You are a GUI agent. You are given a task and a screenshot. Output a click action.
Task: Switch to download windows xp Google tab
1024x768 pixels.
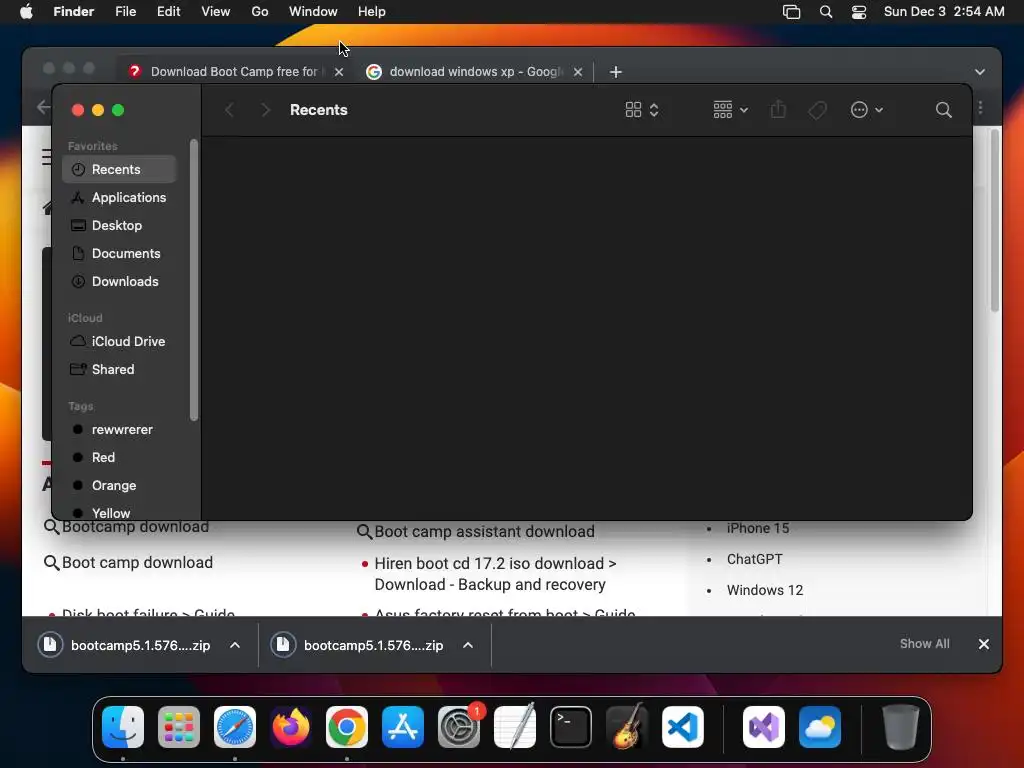(473, 72)
